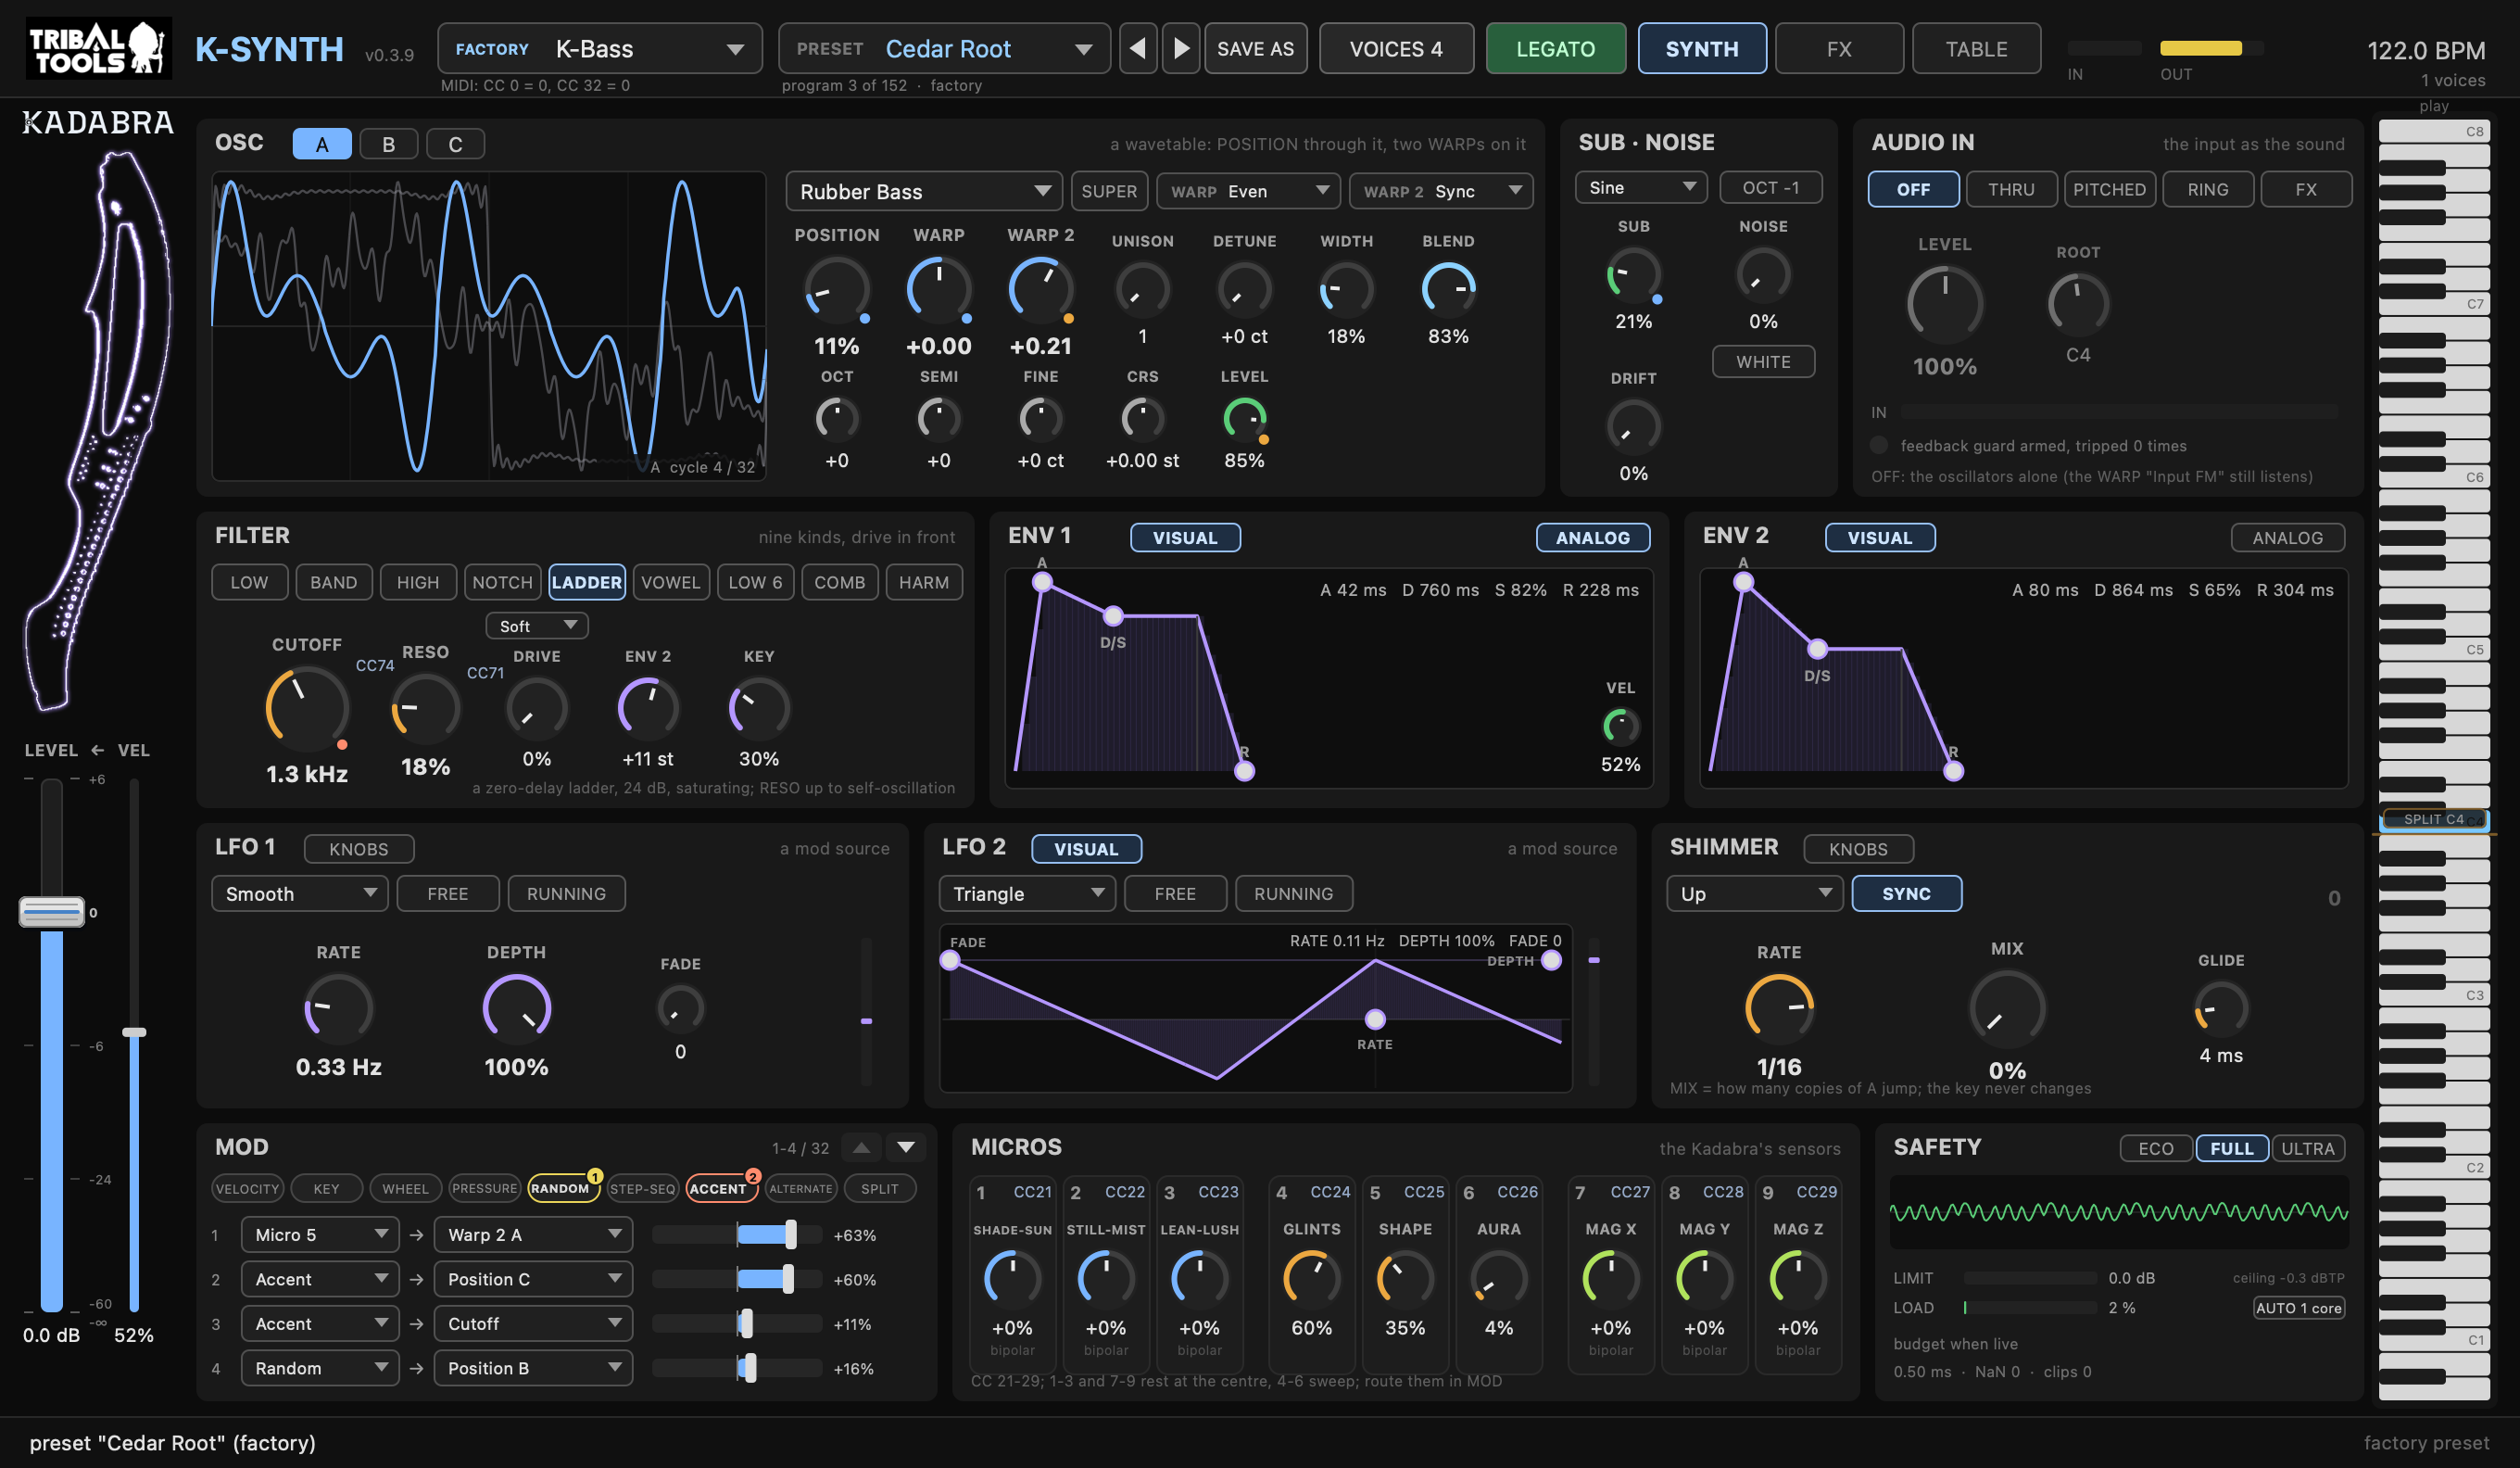Screen dimensions: 2520x1468
Task: Click the Shimmer RATE knob
Action: pyautogui.click(x=1779, y=1008)
